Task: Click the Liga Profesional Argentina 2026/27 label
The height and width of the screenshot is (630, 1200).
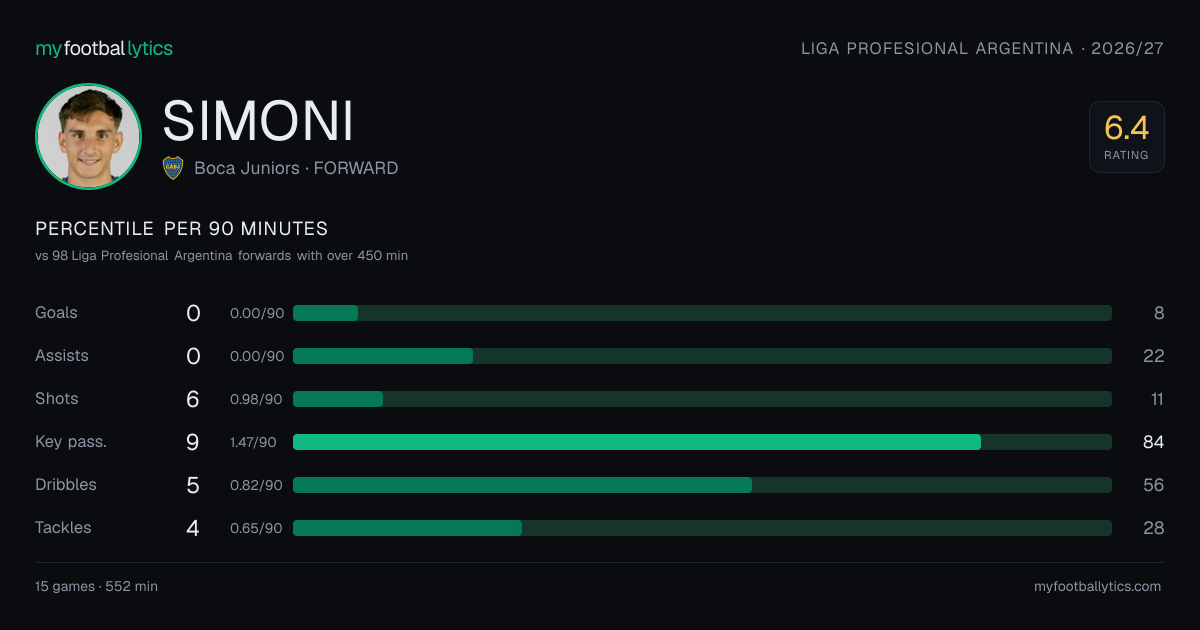Action: click(x=983, y=48)
